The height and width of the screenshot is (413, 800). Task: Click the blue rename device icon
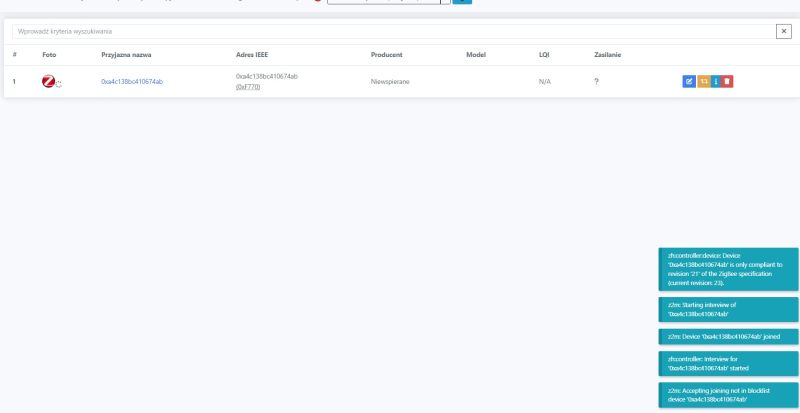click(689, 82)
